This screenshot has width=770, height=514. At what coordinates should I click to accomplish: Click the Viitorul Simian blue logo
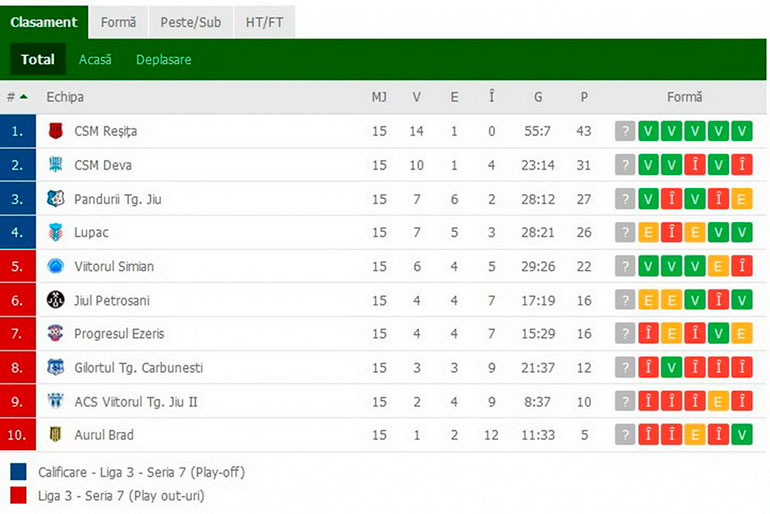click(55, 266)
